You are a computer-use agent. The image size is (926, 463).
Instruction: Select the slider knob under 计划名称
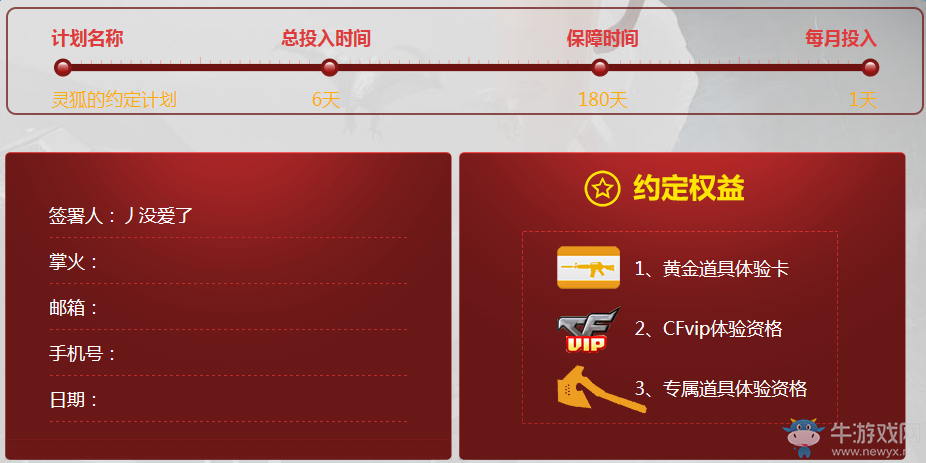click(x=63, y=67)
